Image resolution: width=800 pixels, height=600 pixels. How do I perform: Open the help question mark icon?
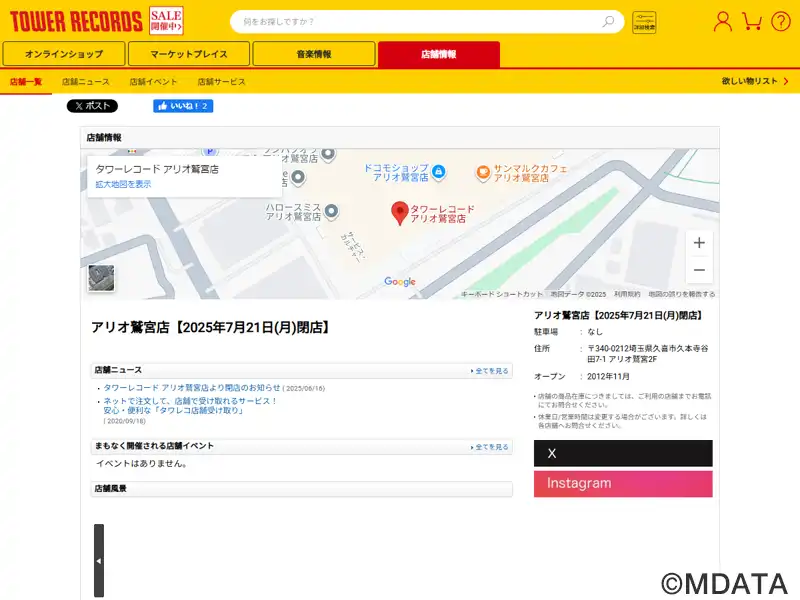tap(781, 22)
